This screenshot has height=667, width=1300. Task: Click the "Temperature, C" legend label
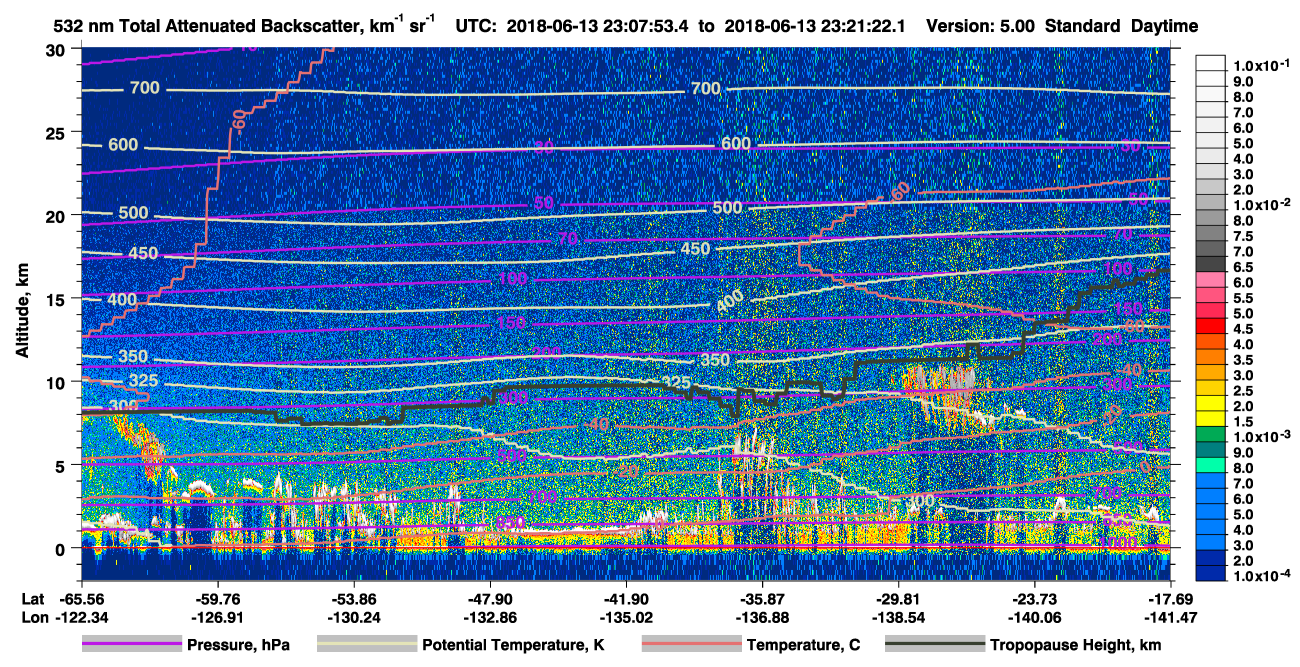pyautogui.click(x=803, y=645)
